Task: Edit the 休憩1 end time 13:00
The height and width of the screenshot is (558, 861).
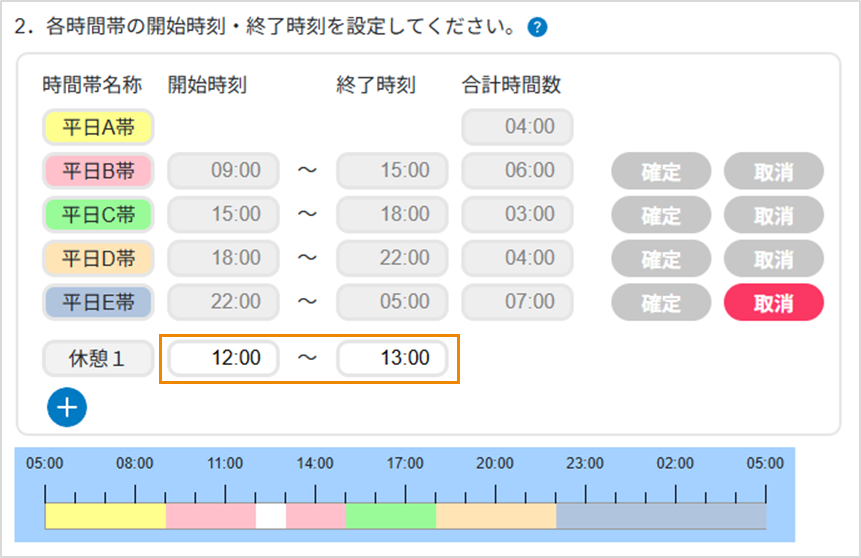Action: point(392,358)
